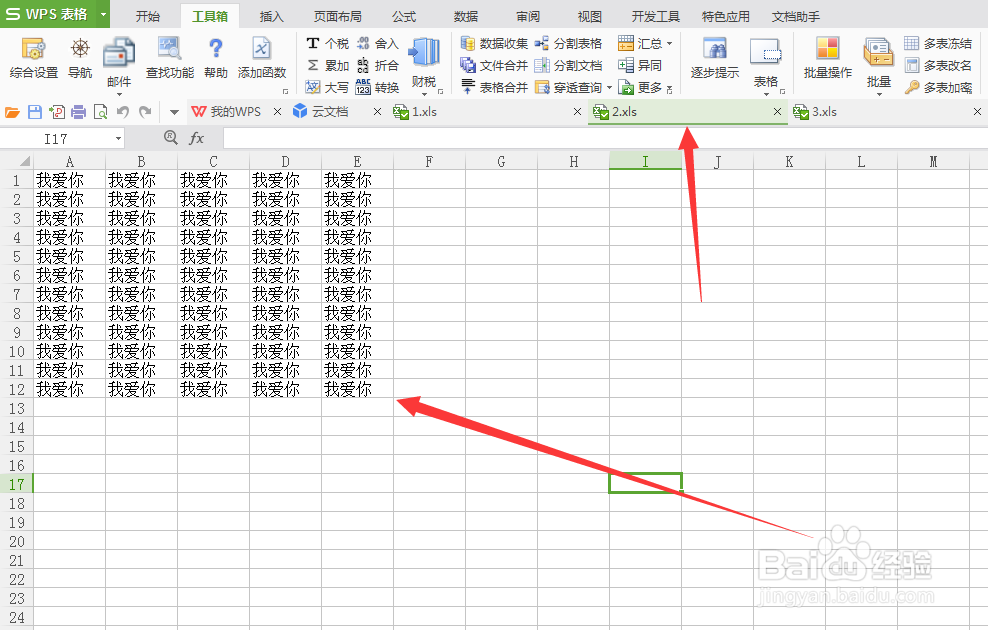This screenshot has width=988, height=630.
Task: Click the print icon in quick toolbar
Action: [78, 112]
